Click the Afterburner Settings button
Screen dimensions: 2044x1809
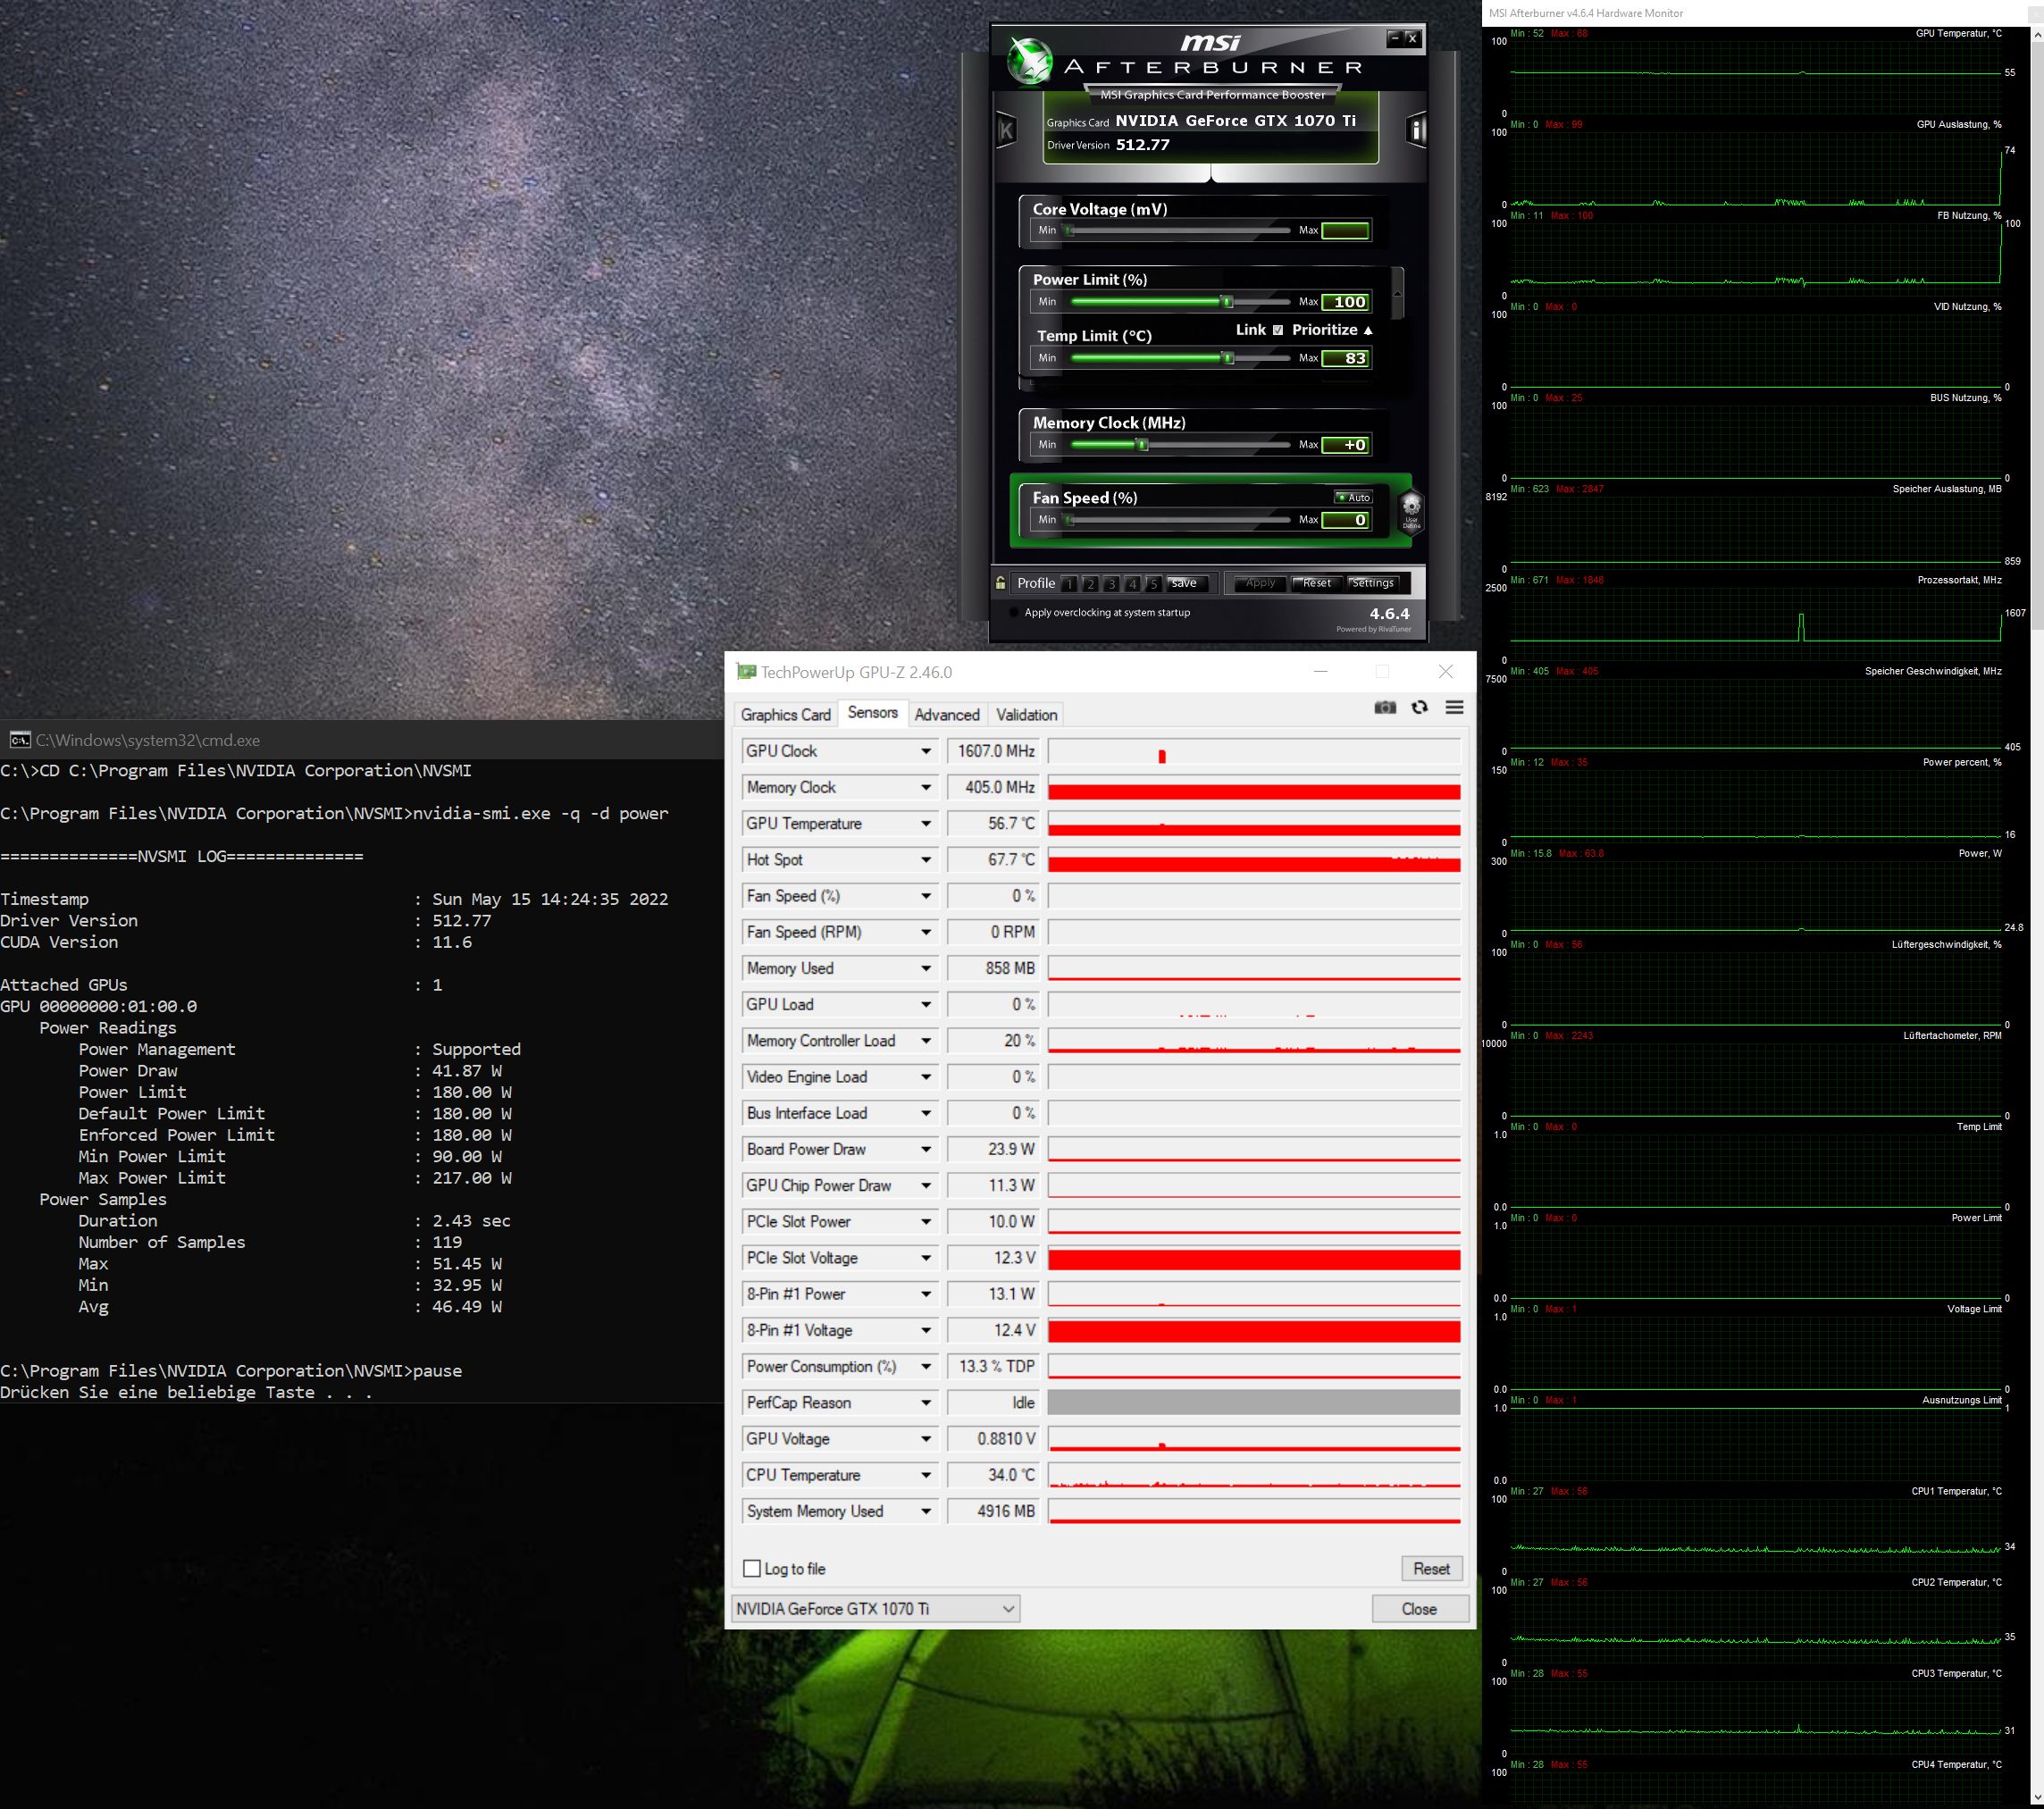(x=1372, y=583)
